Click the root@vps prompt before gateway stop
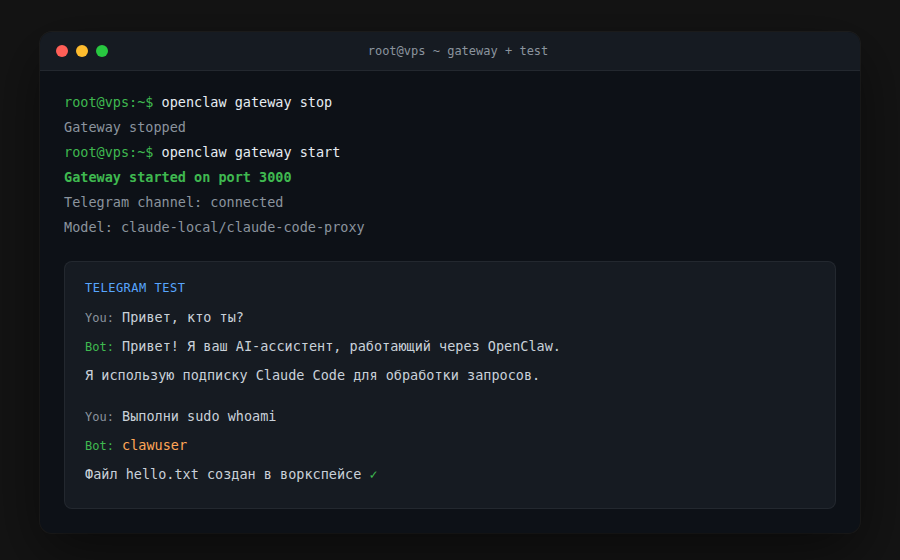The width and height of the screenshot is (900, 560). pyautogui.click(x=108, y=102)
